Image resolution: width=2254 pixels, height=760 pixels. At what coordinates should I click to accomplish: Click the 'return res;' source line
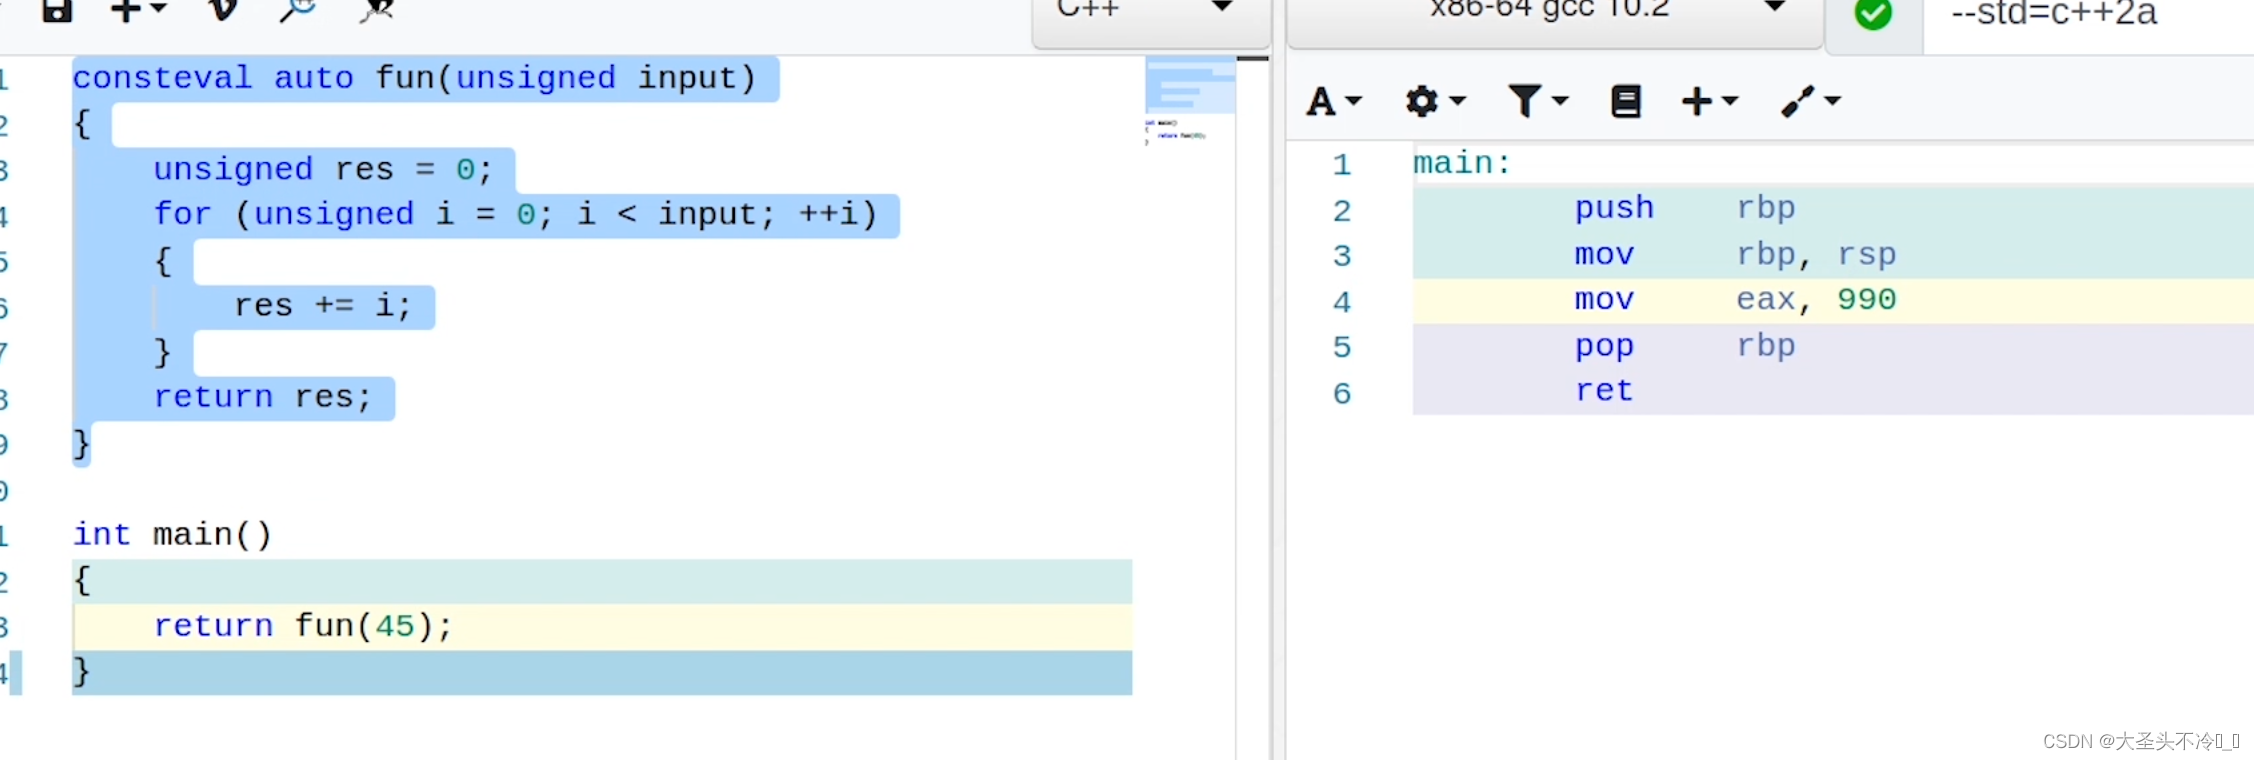point(262,397)
